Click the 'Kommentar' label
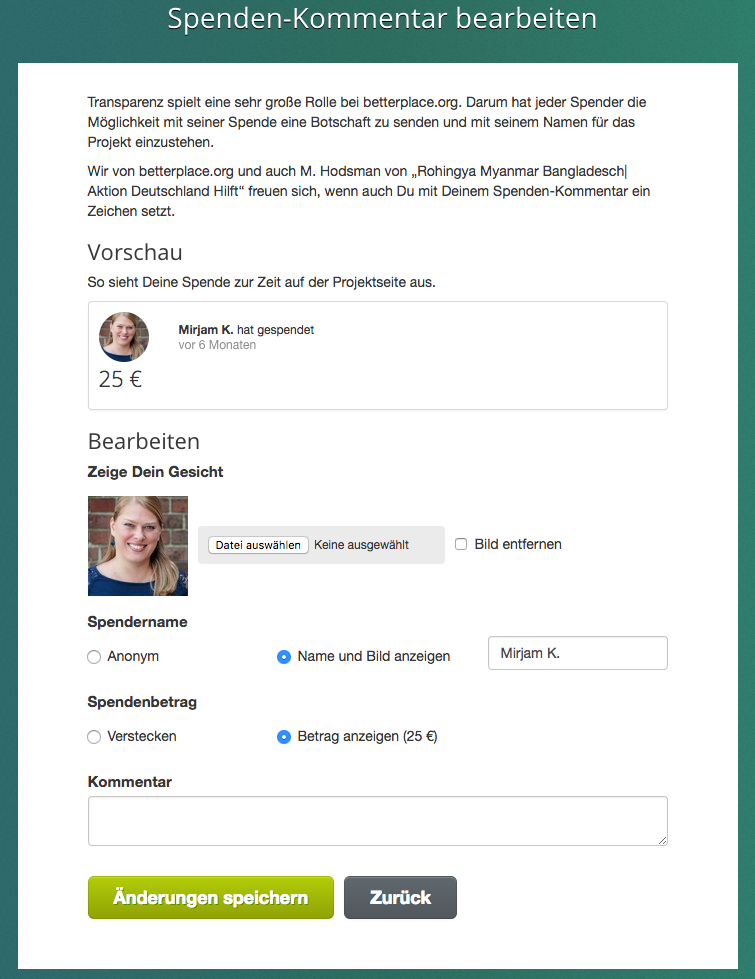 click(x=130, y=782)
